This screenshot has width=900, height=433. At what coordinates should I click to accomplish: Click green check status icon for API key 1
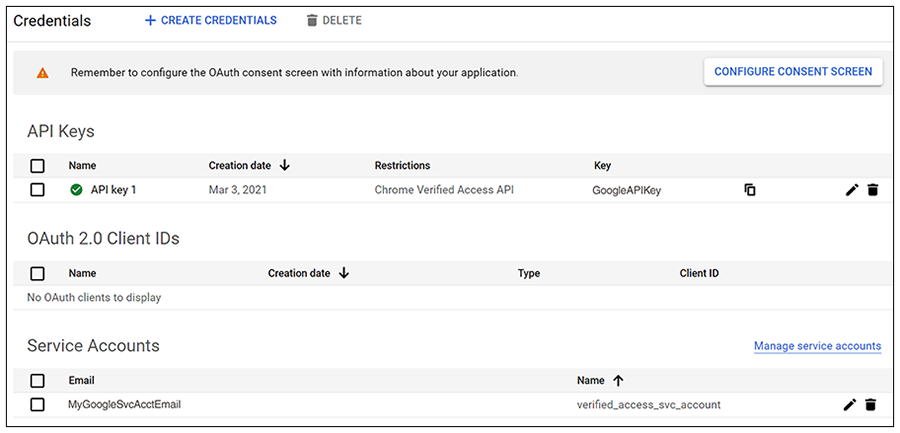(x=76, y=190)
